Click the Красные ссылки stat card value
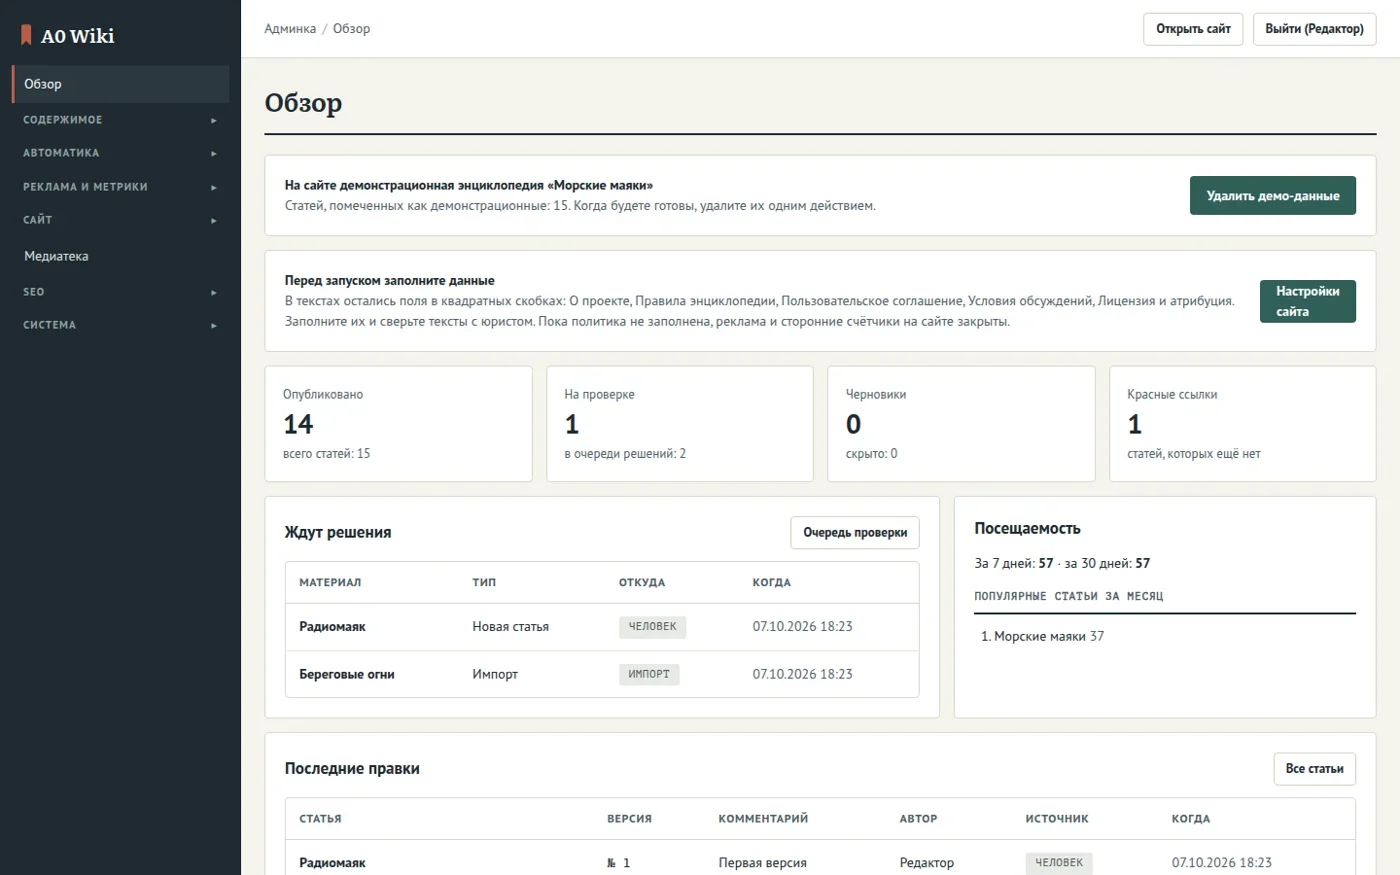 (1135, 425)
